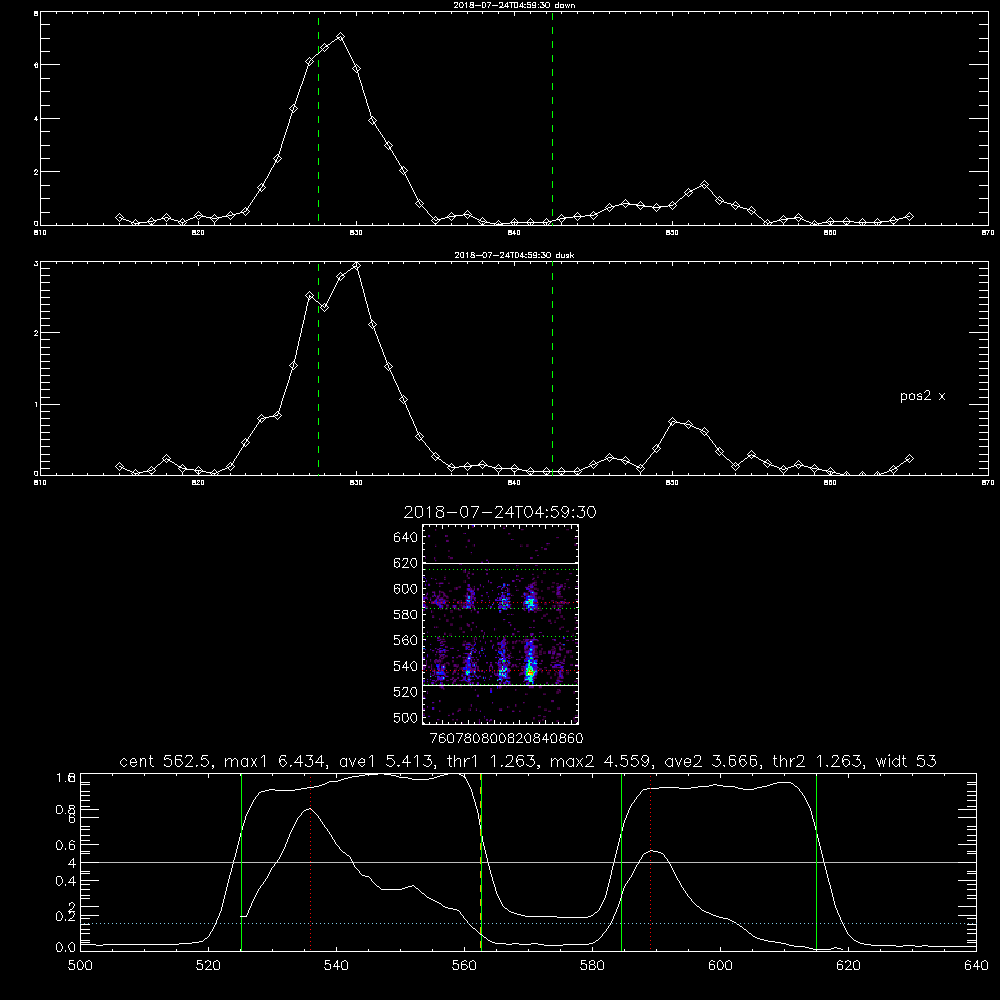Click the secondary peak marker in dawn plot
This screenshot has width=1000, height=1000.
[x=704, y=184]
